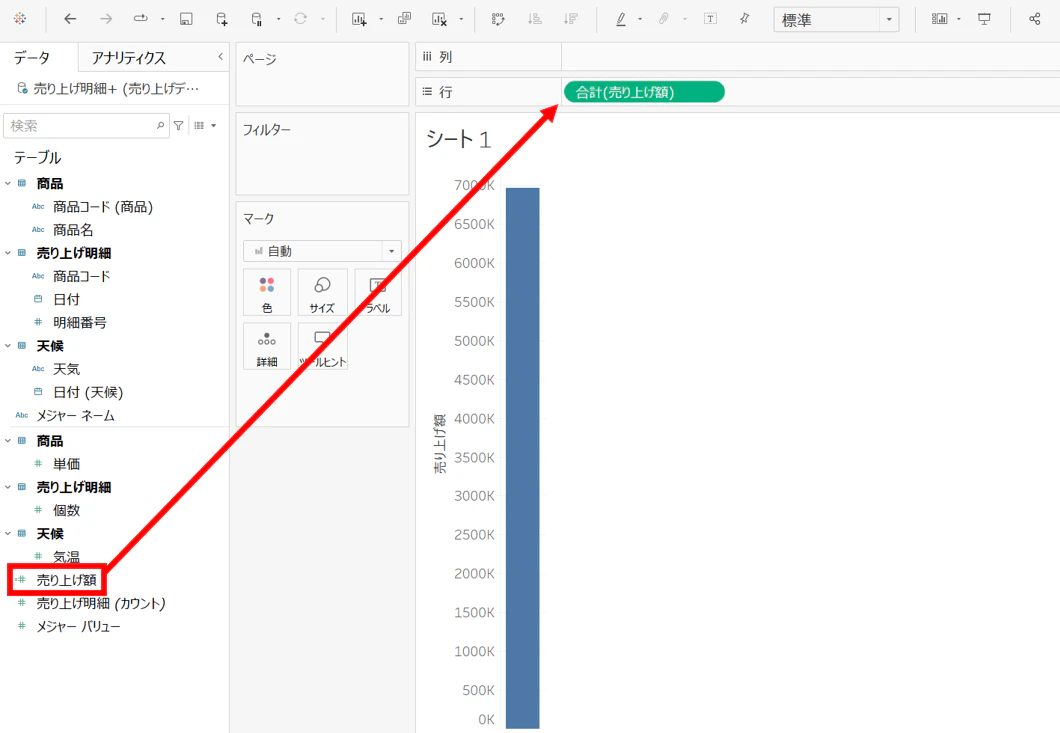Select the 商品コード (商品) field

pos(103,207)
